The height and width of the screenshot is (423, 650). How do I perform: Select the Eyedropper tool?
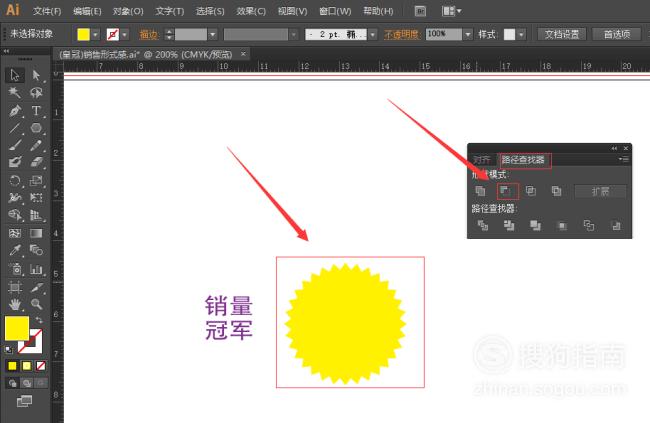click(x=15, y=250)
